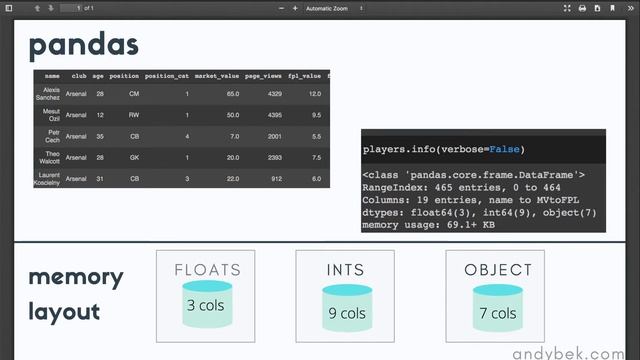This screenshot has height=360, width=640.
Task: Click the 'False' keyword in code
Action: coord(504,149)
